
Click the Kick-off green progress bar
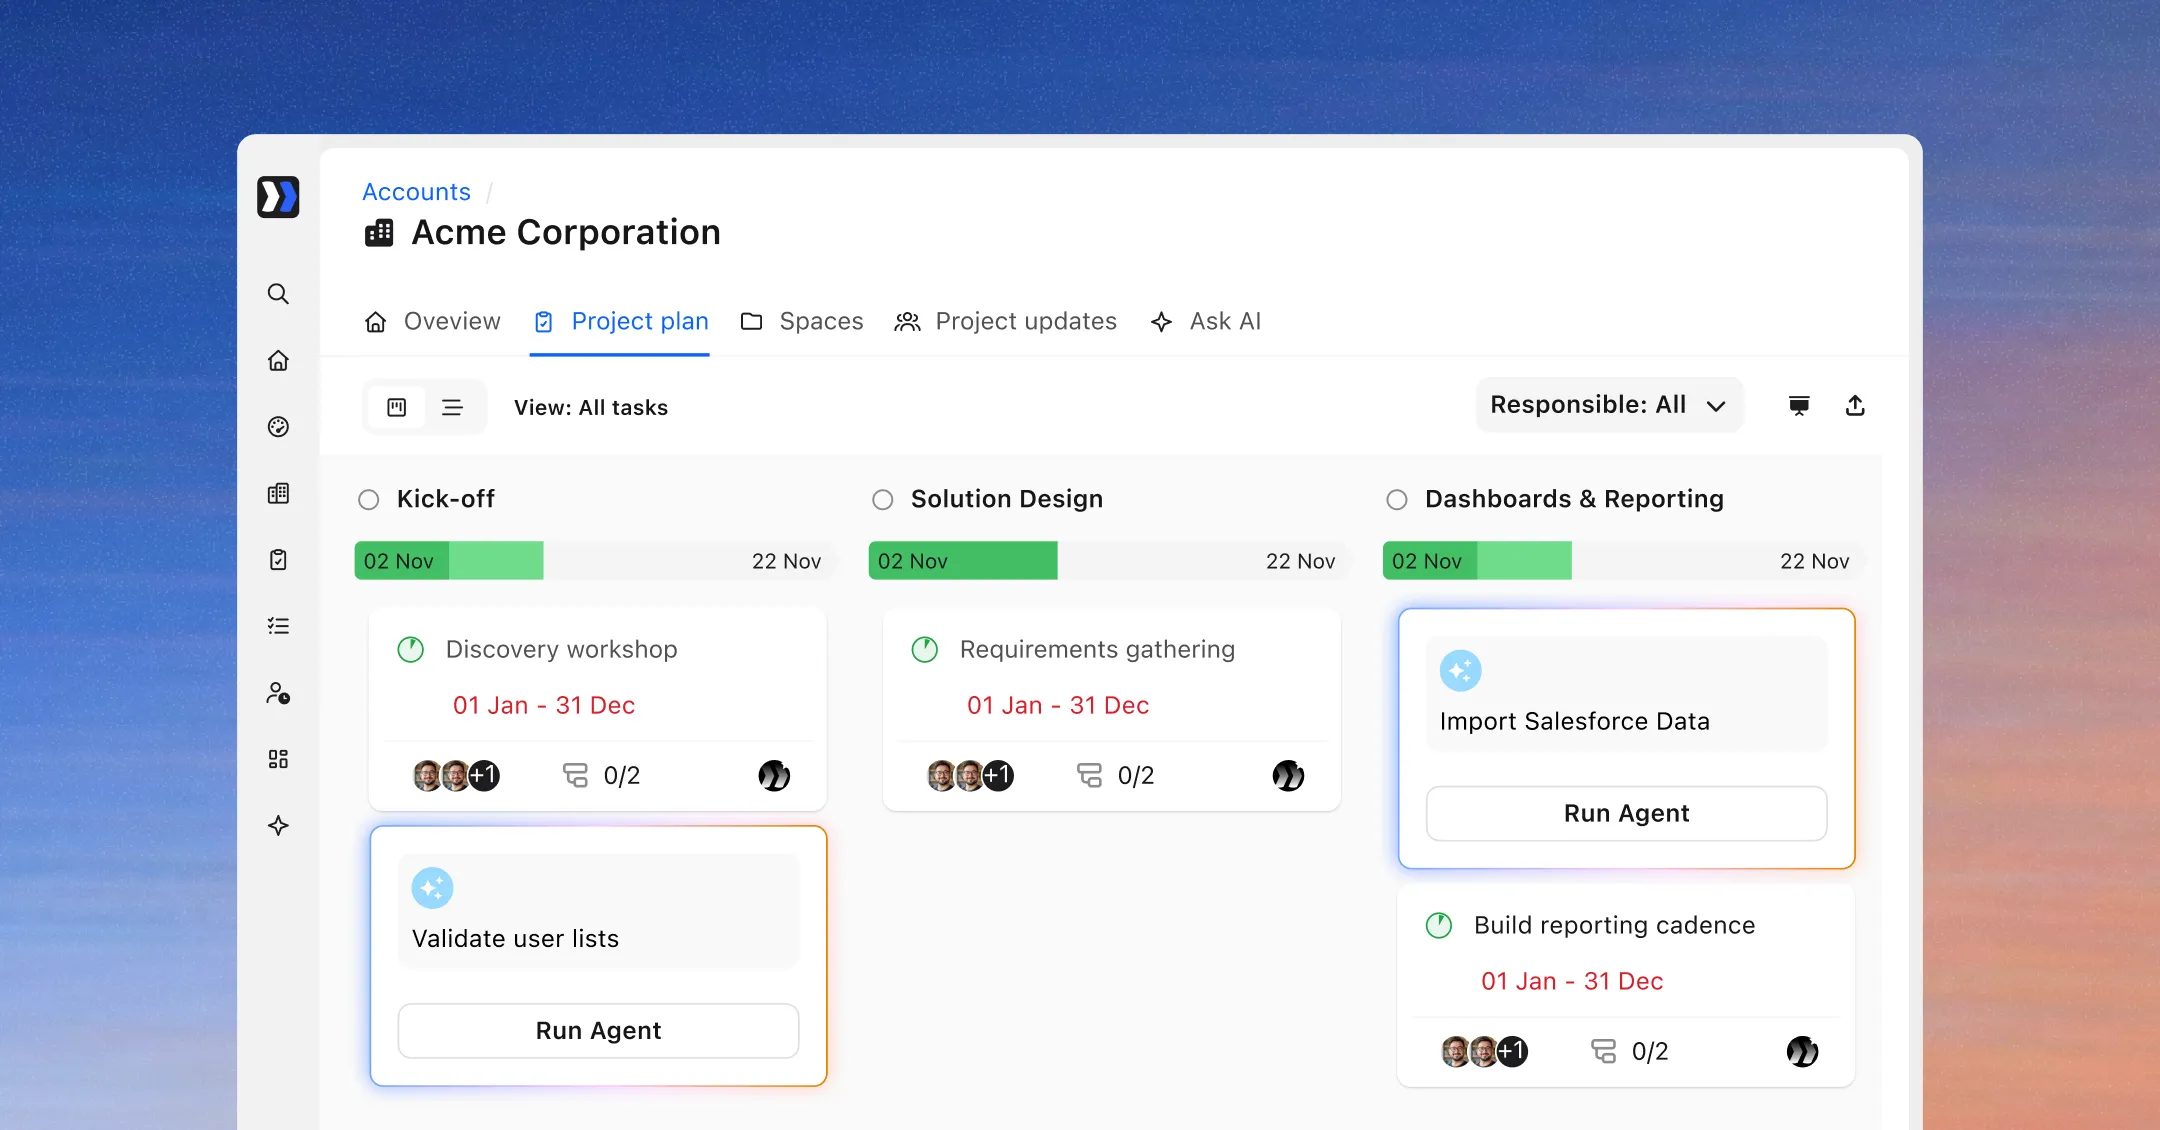[x=449, y=561]
